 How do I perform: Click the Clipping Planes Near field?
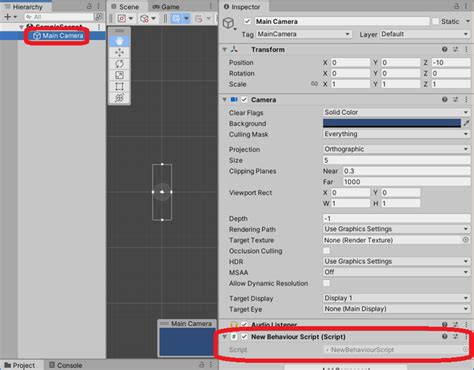406,171
